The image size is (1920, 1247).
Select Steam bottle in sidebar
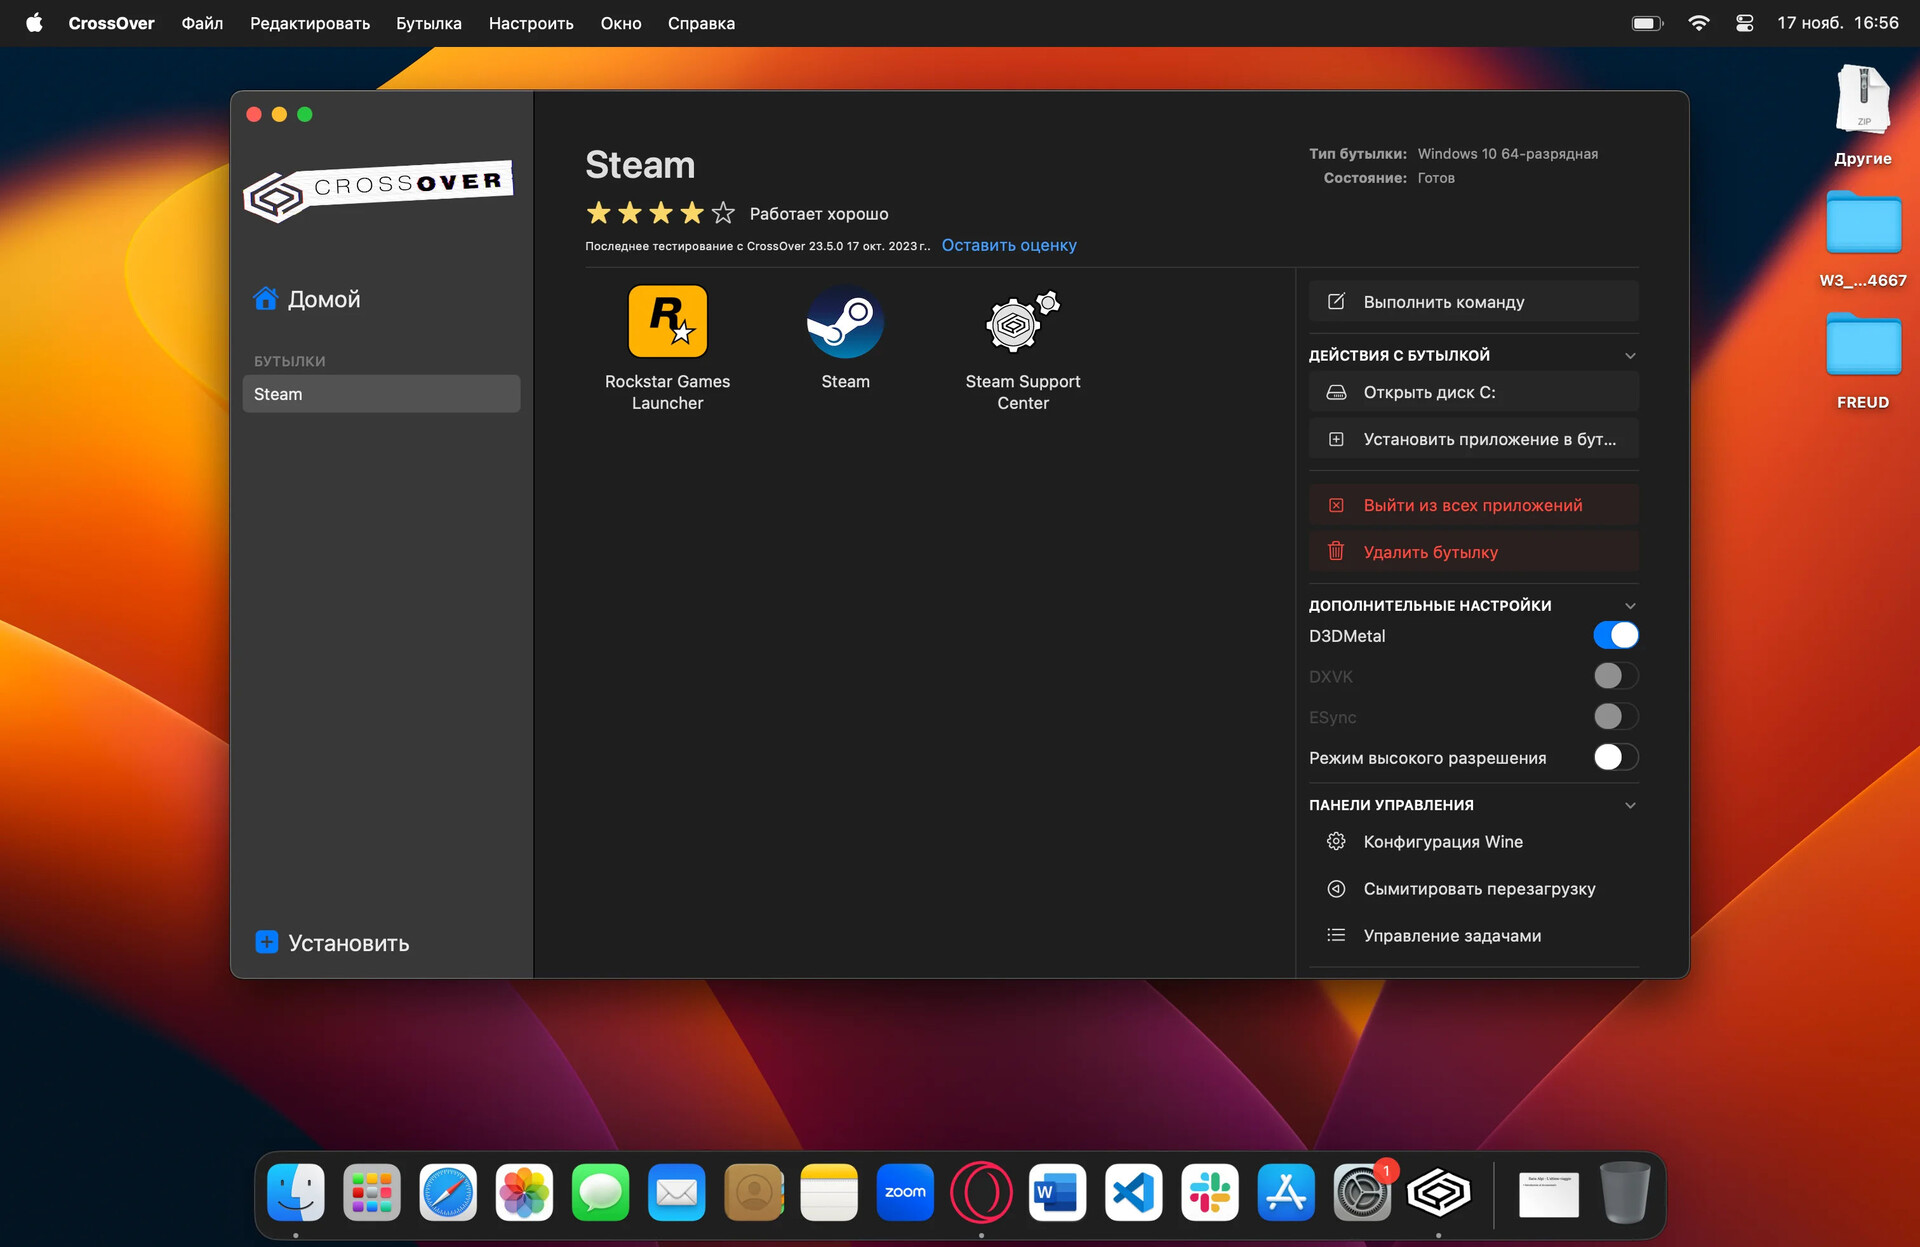pyautogui.click(x=381, y=394)
